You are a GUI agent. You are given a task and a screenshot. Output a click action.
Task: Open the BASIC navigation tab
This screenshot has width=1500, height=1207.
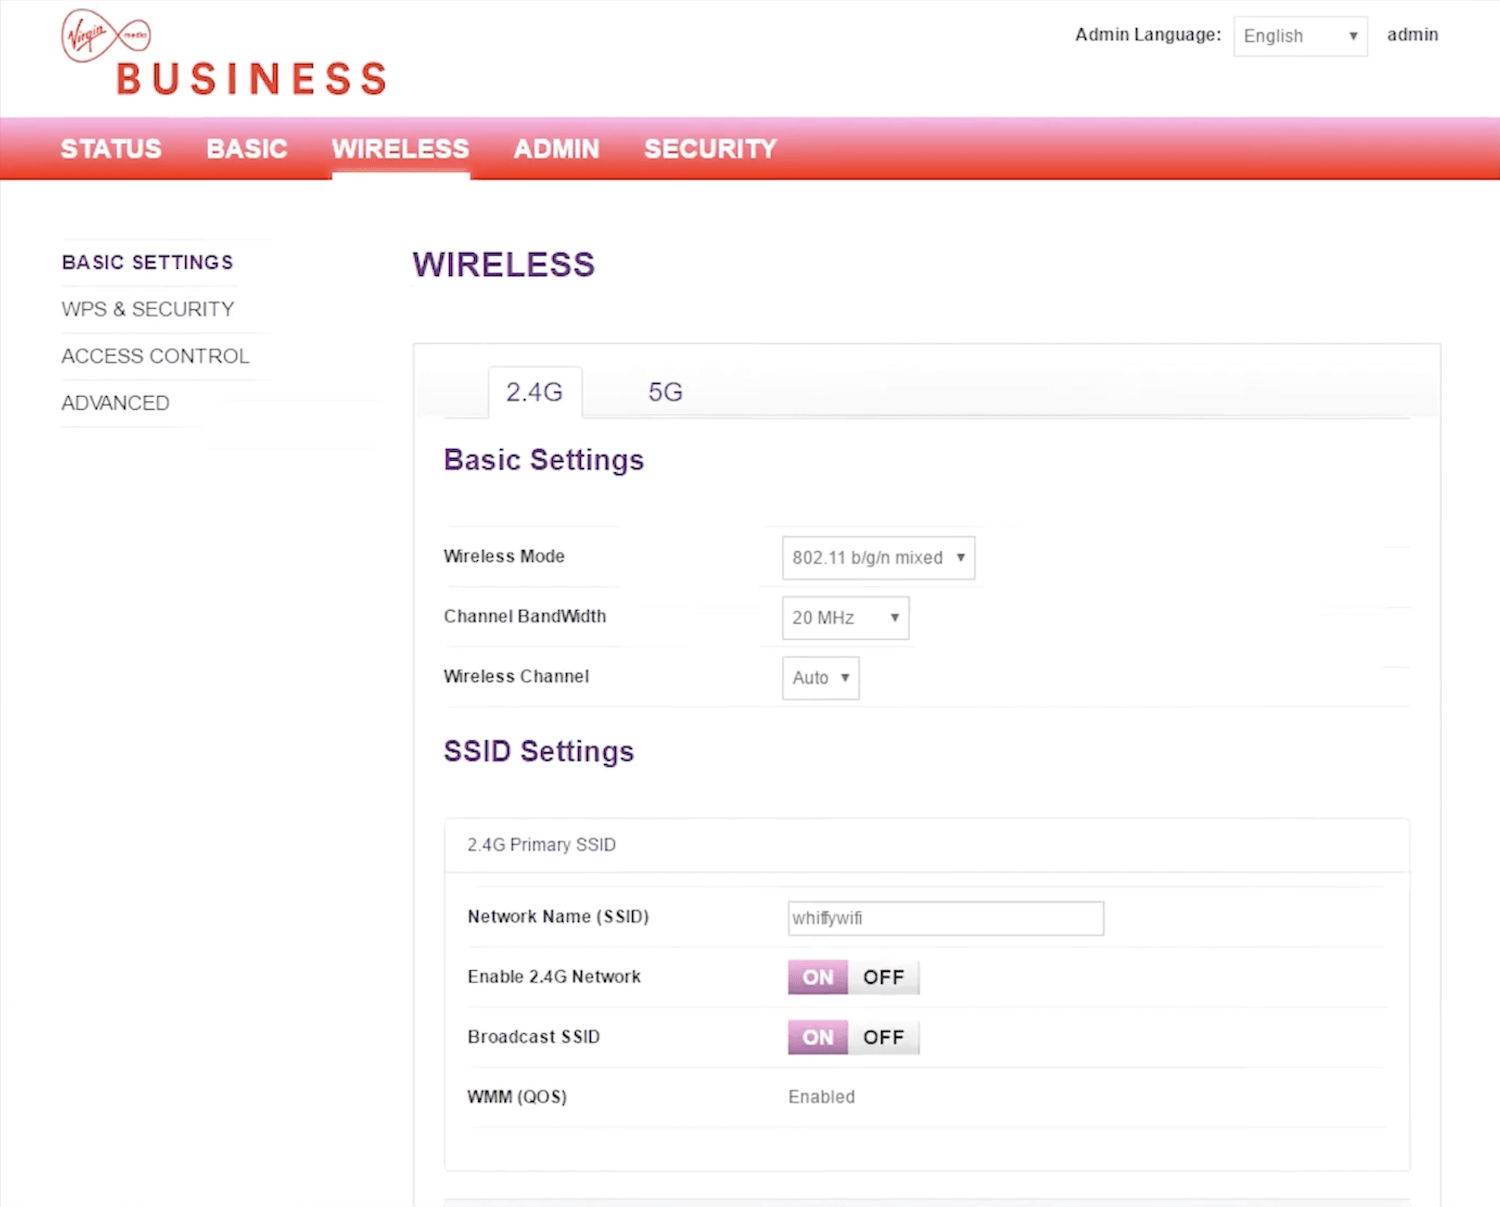pyautogui.click(x=247, y=149)
